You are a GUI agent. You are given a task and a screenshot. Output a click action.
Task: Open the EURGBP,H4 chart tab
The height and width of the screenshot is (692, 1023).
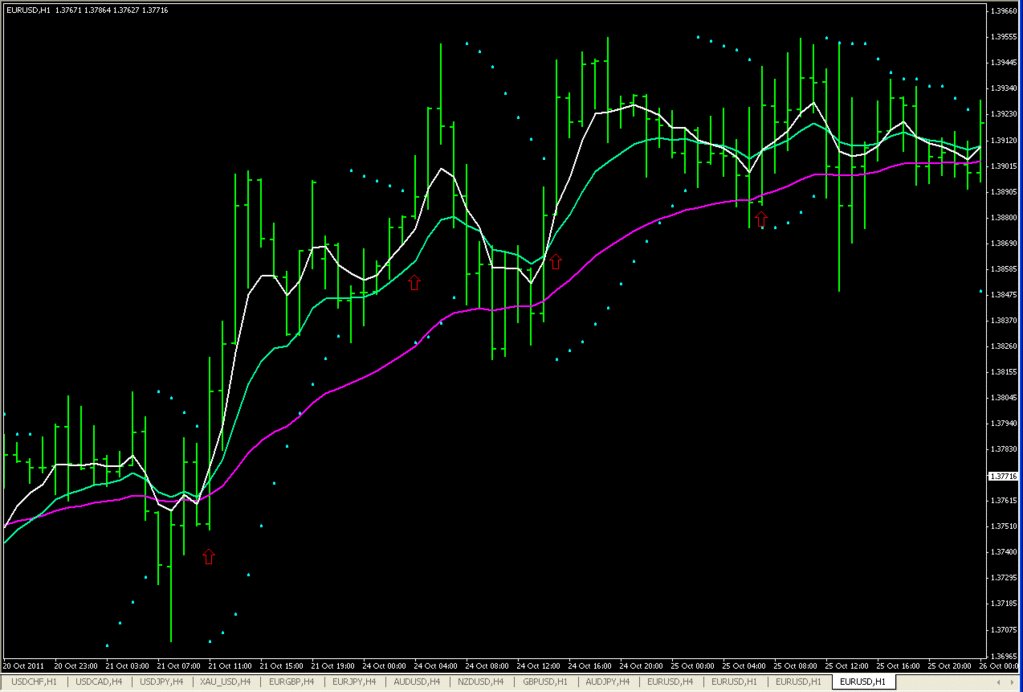point(292,682)
